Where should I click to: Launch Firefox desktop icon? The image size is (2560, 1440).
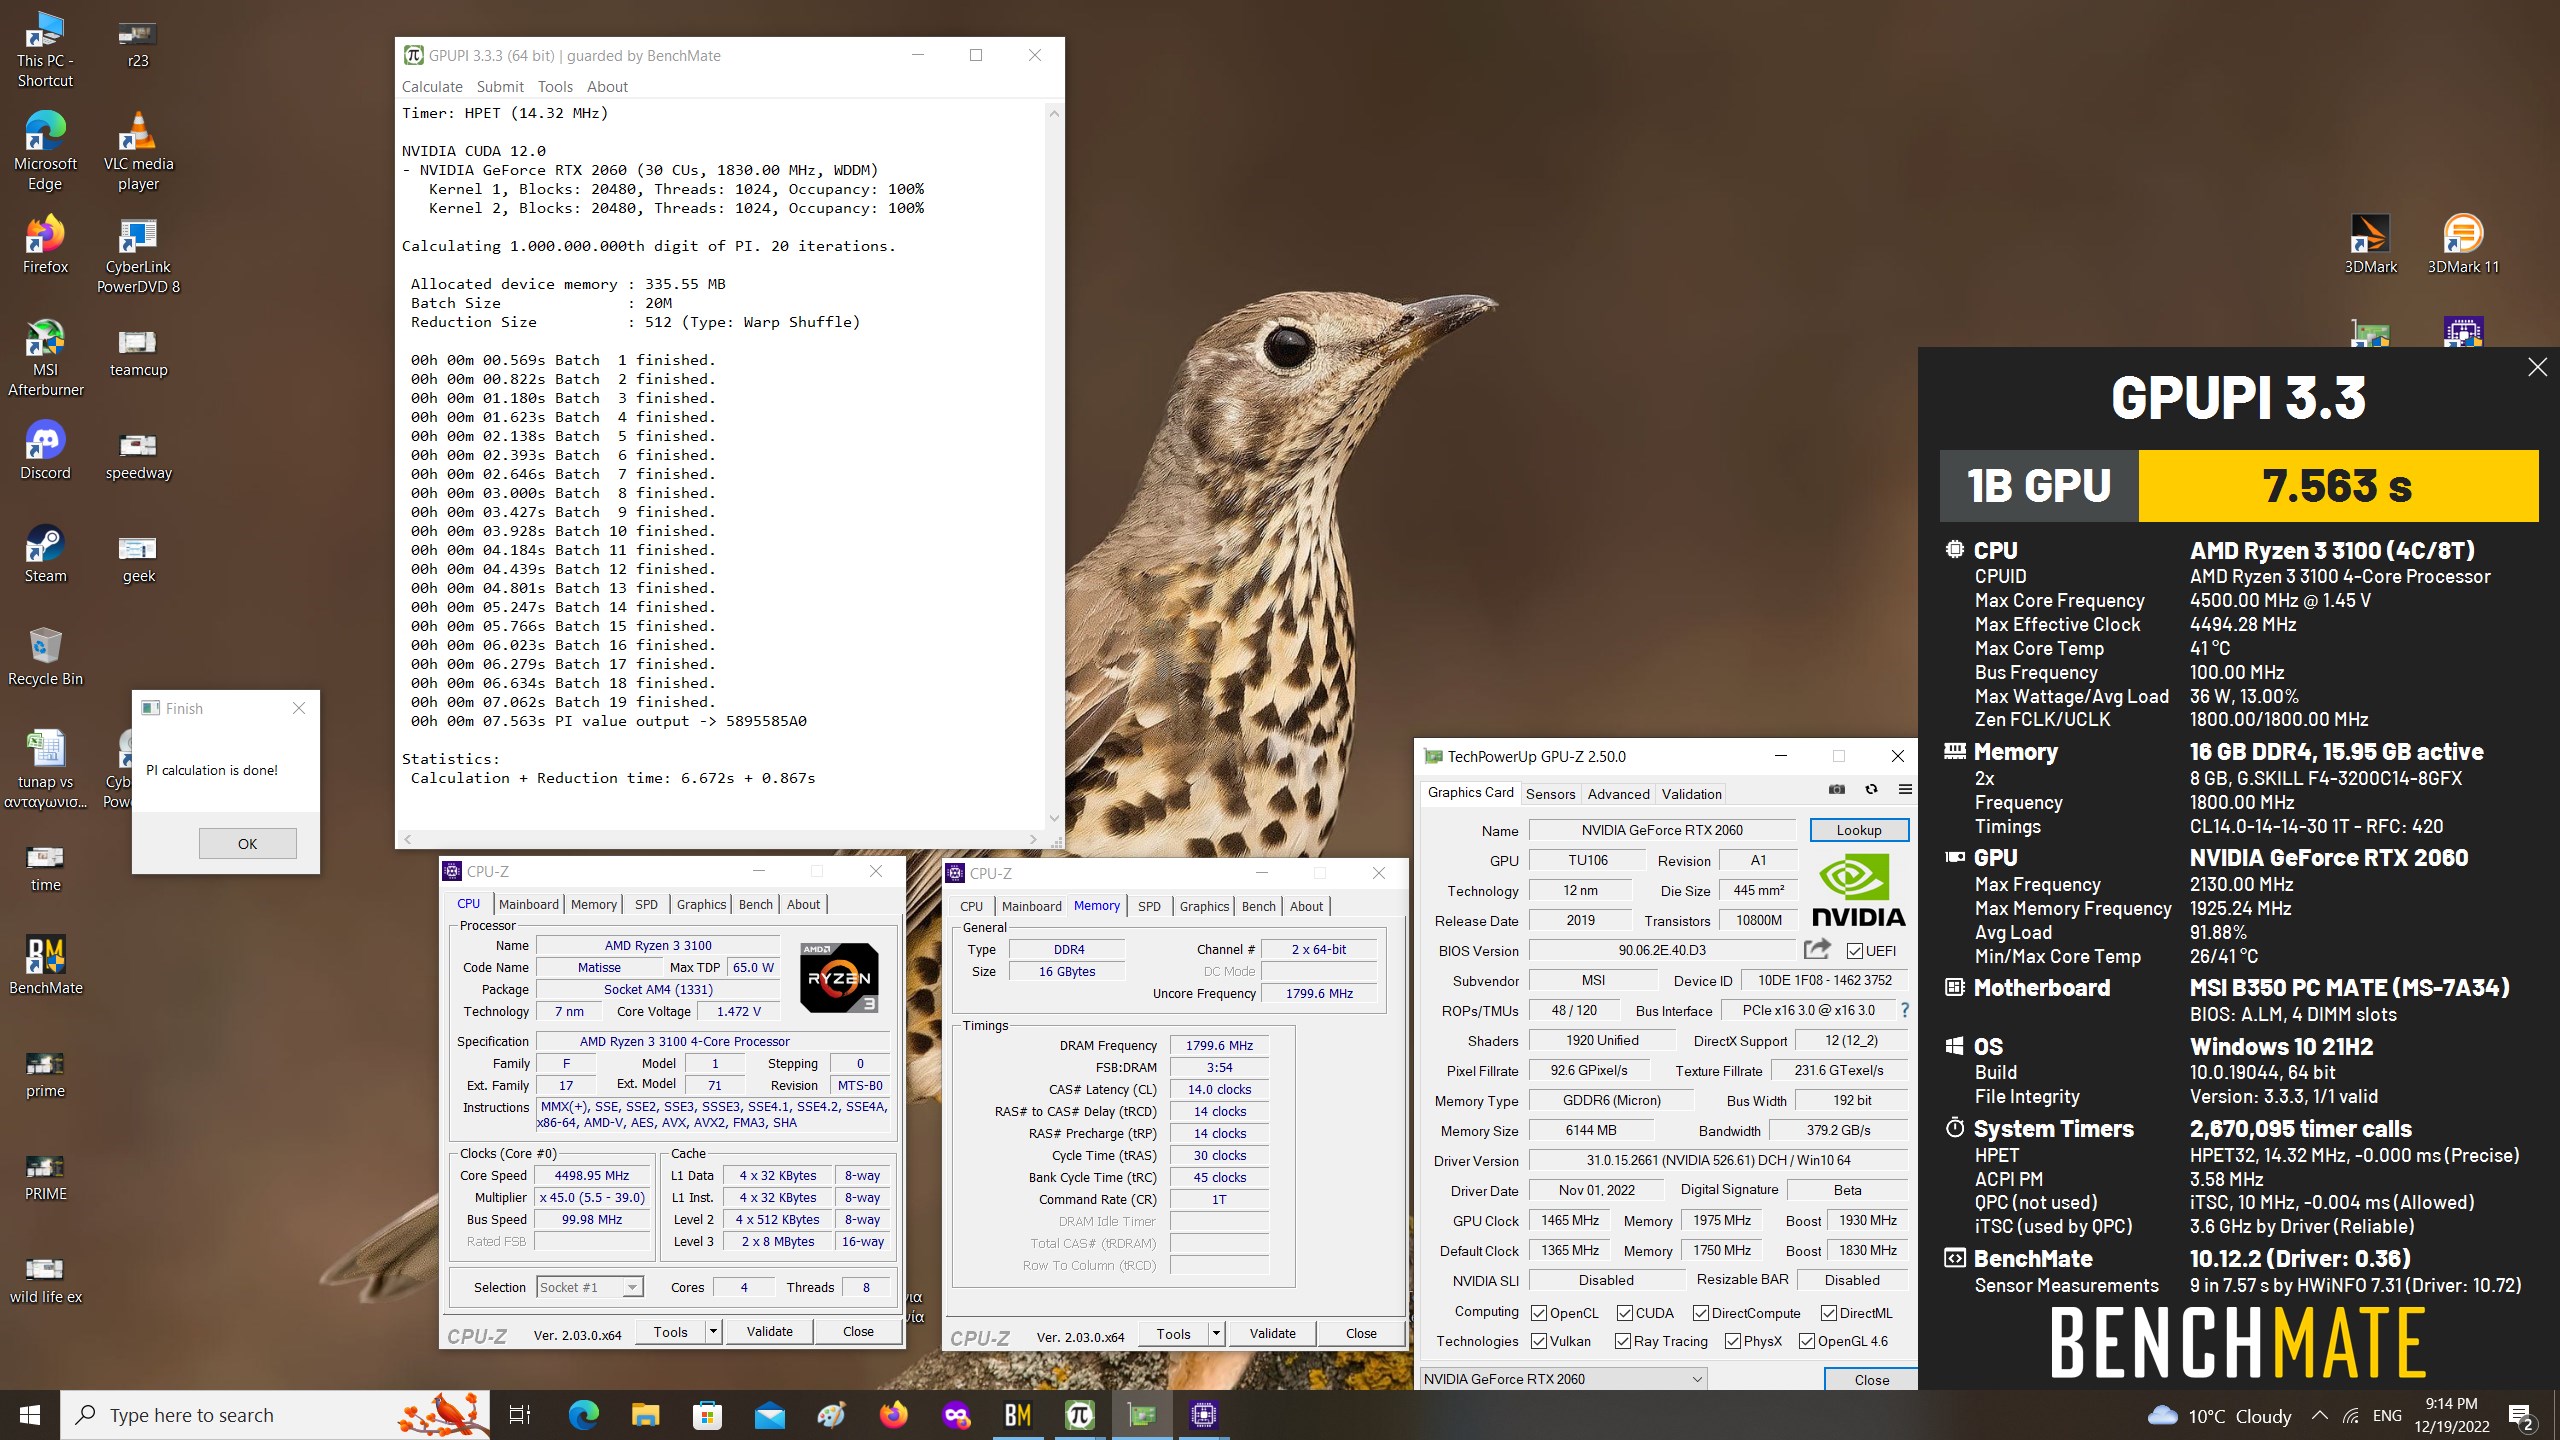pos(45,245)
